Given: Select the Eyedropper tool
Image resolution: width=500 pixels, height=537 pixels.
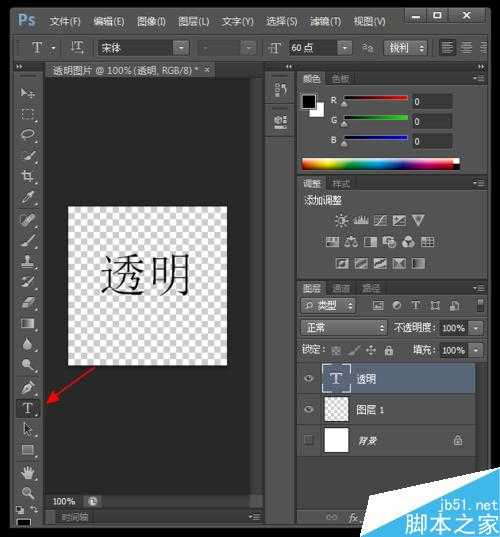Looking at the screenshot, I should coord(27,198).
